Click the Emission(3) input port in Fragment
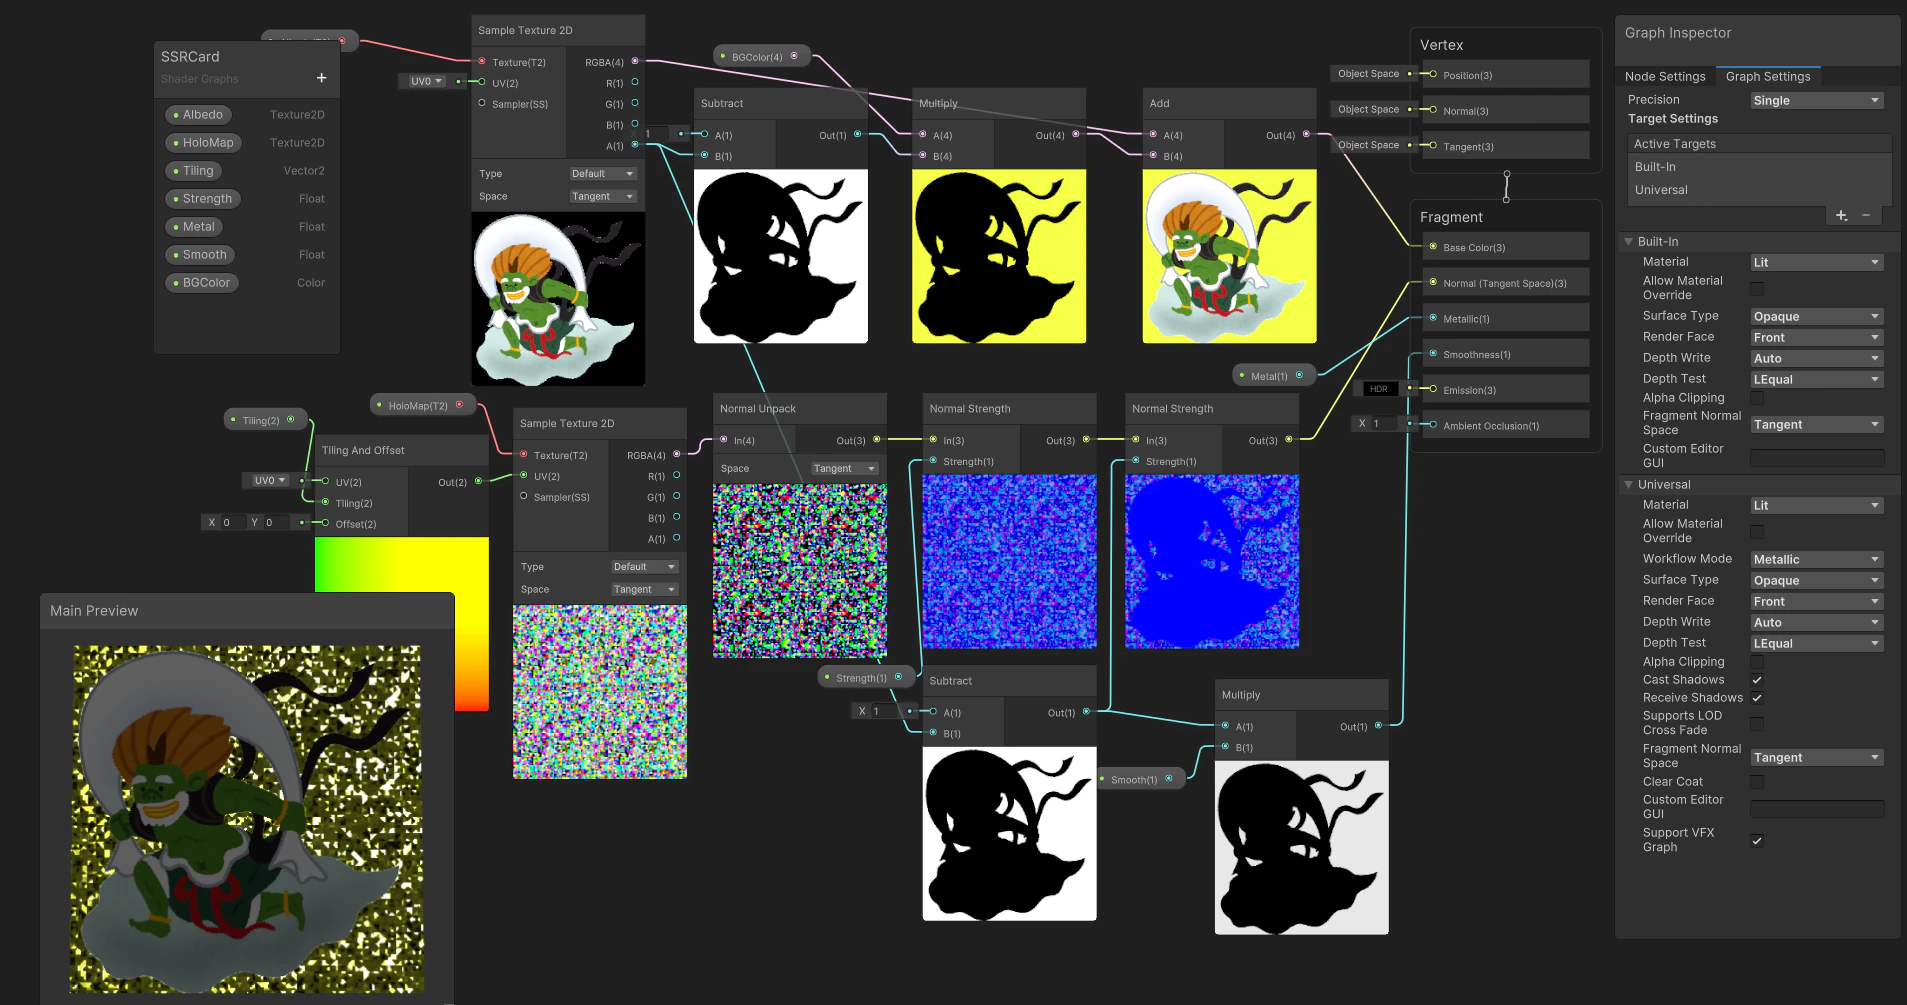The height and width of the screenshot is (1005, 1907). coord(1433,390)
